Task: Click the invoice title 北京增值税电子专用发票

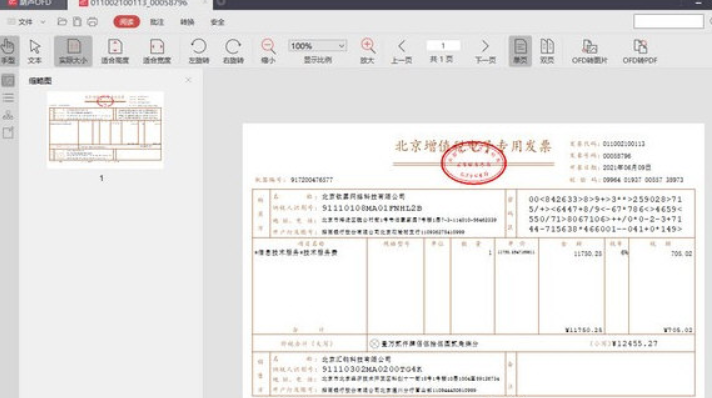Action: (473, 146)
